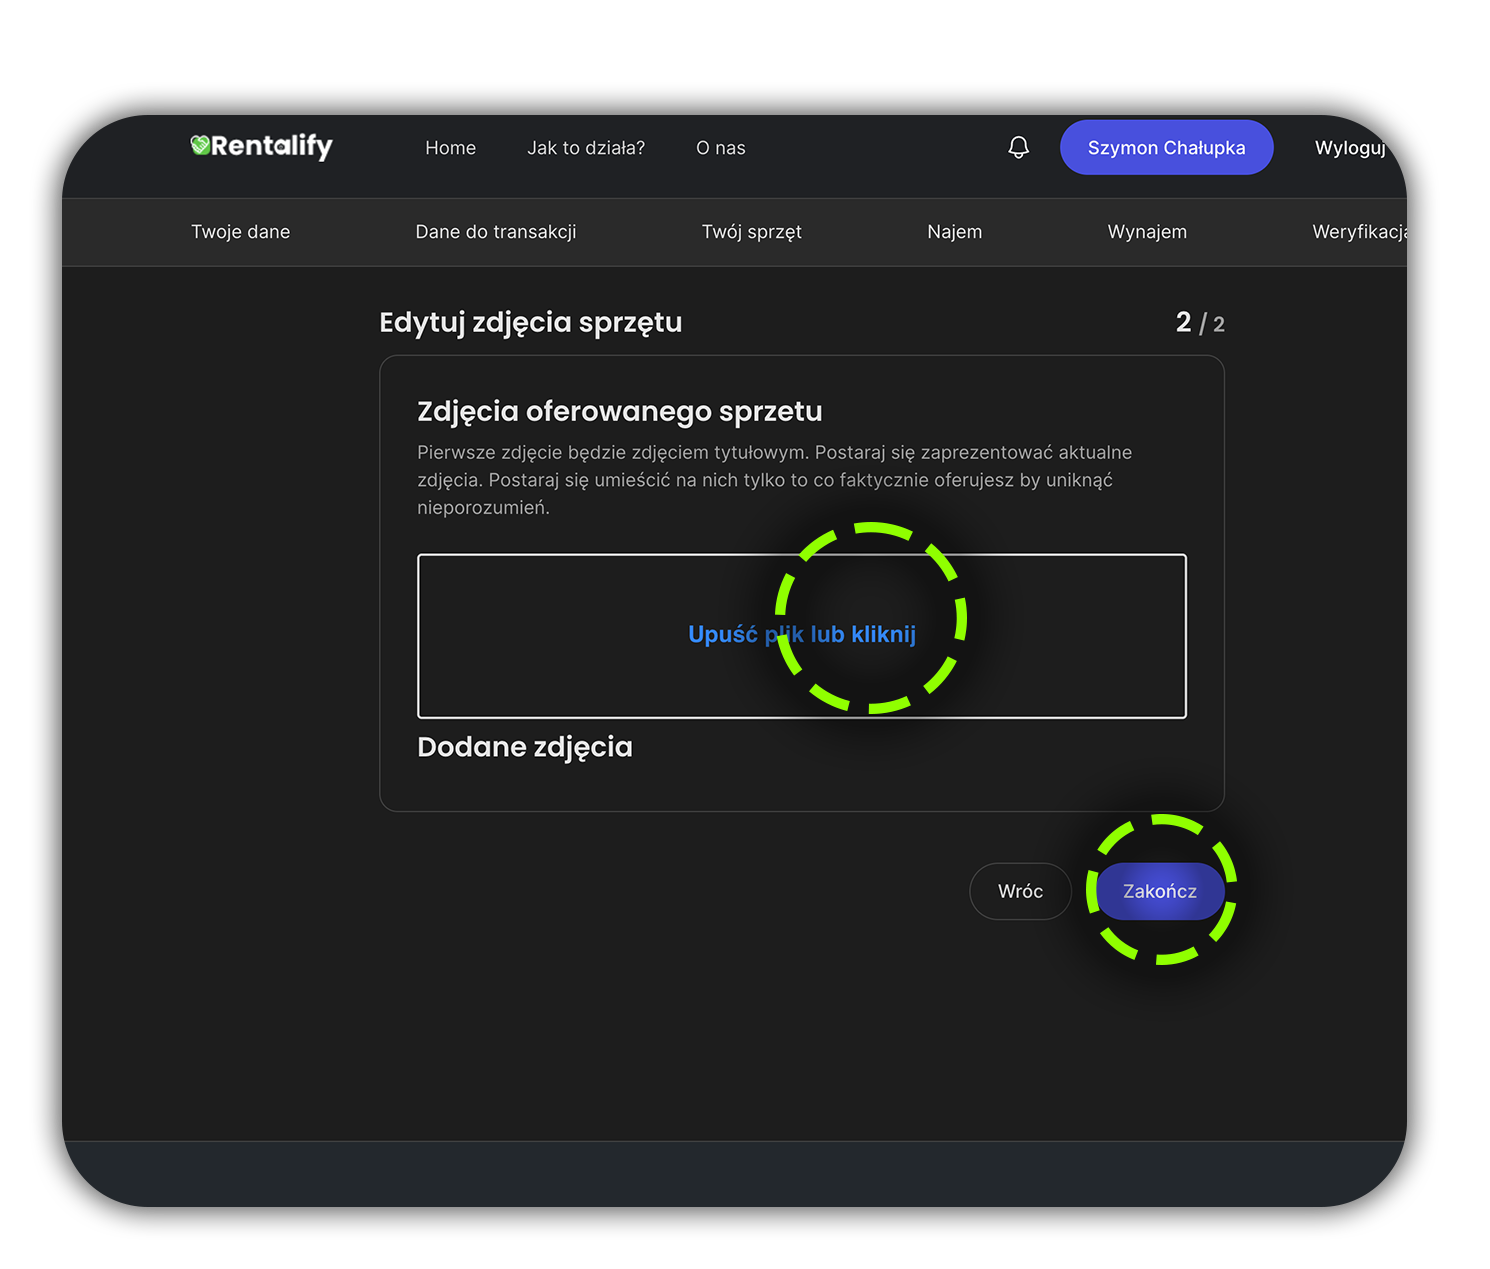Click the '2 / 2' step indicator
1490x1269 pixels.
tap(1199, 323)
